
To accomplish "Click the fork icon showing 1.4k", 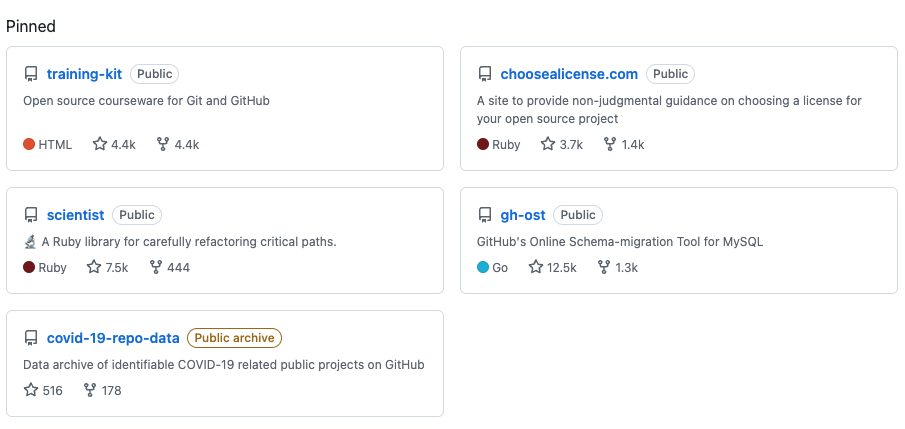I will [x=609, y=144].
